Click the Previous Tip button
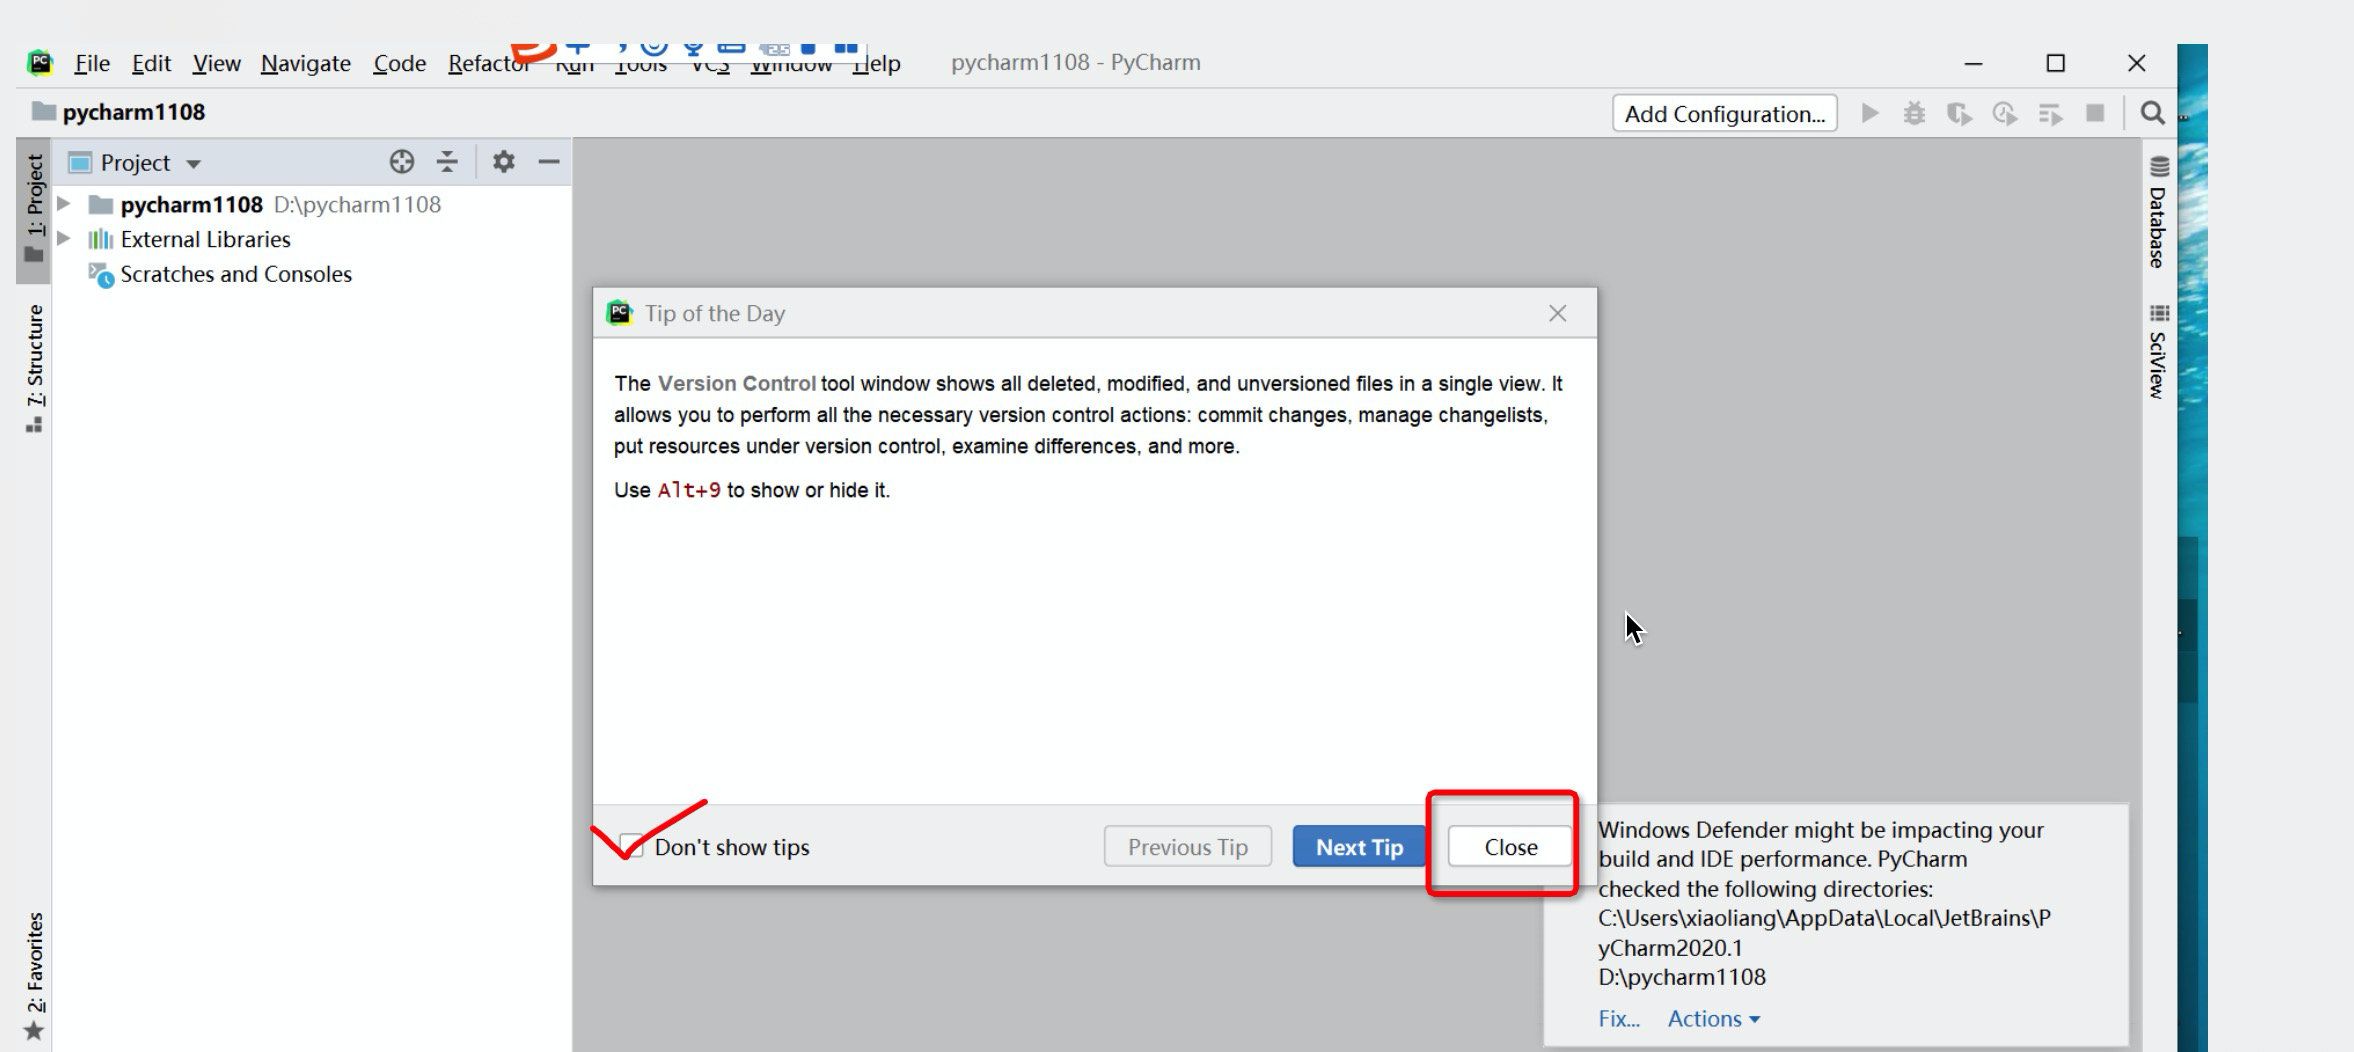 (1188, 847)
